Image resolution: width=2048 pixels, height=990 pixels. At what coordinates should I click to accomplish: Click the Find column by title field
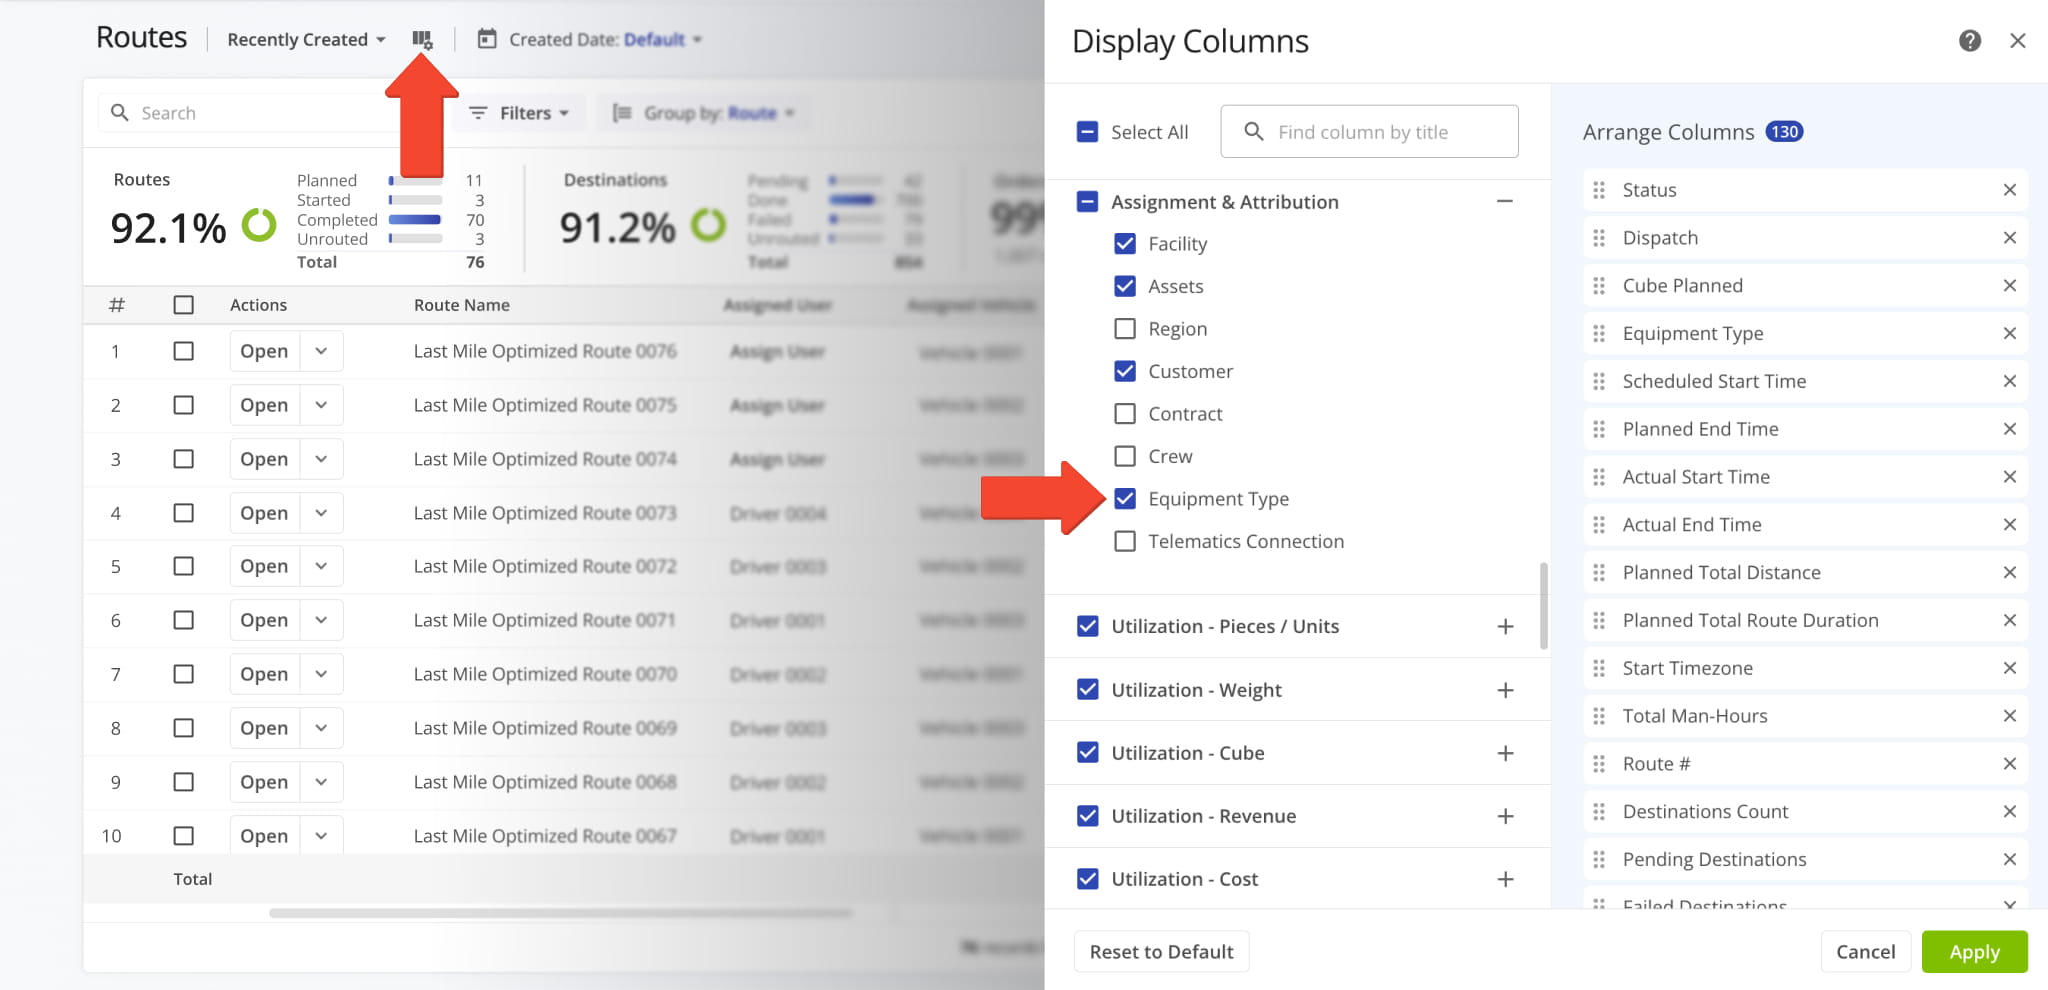click(x=1369, y=132)
